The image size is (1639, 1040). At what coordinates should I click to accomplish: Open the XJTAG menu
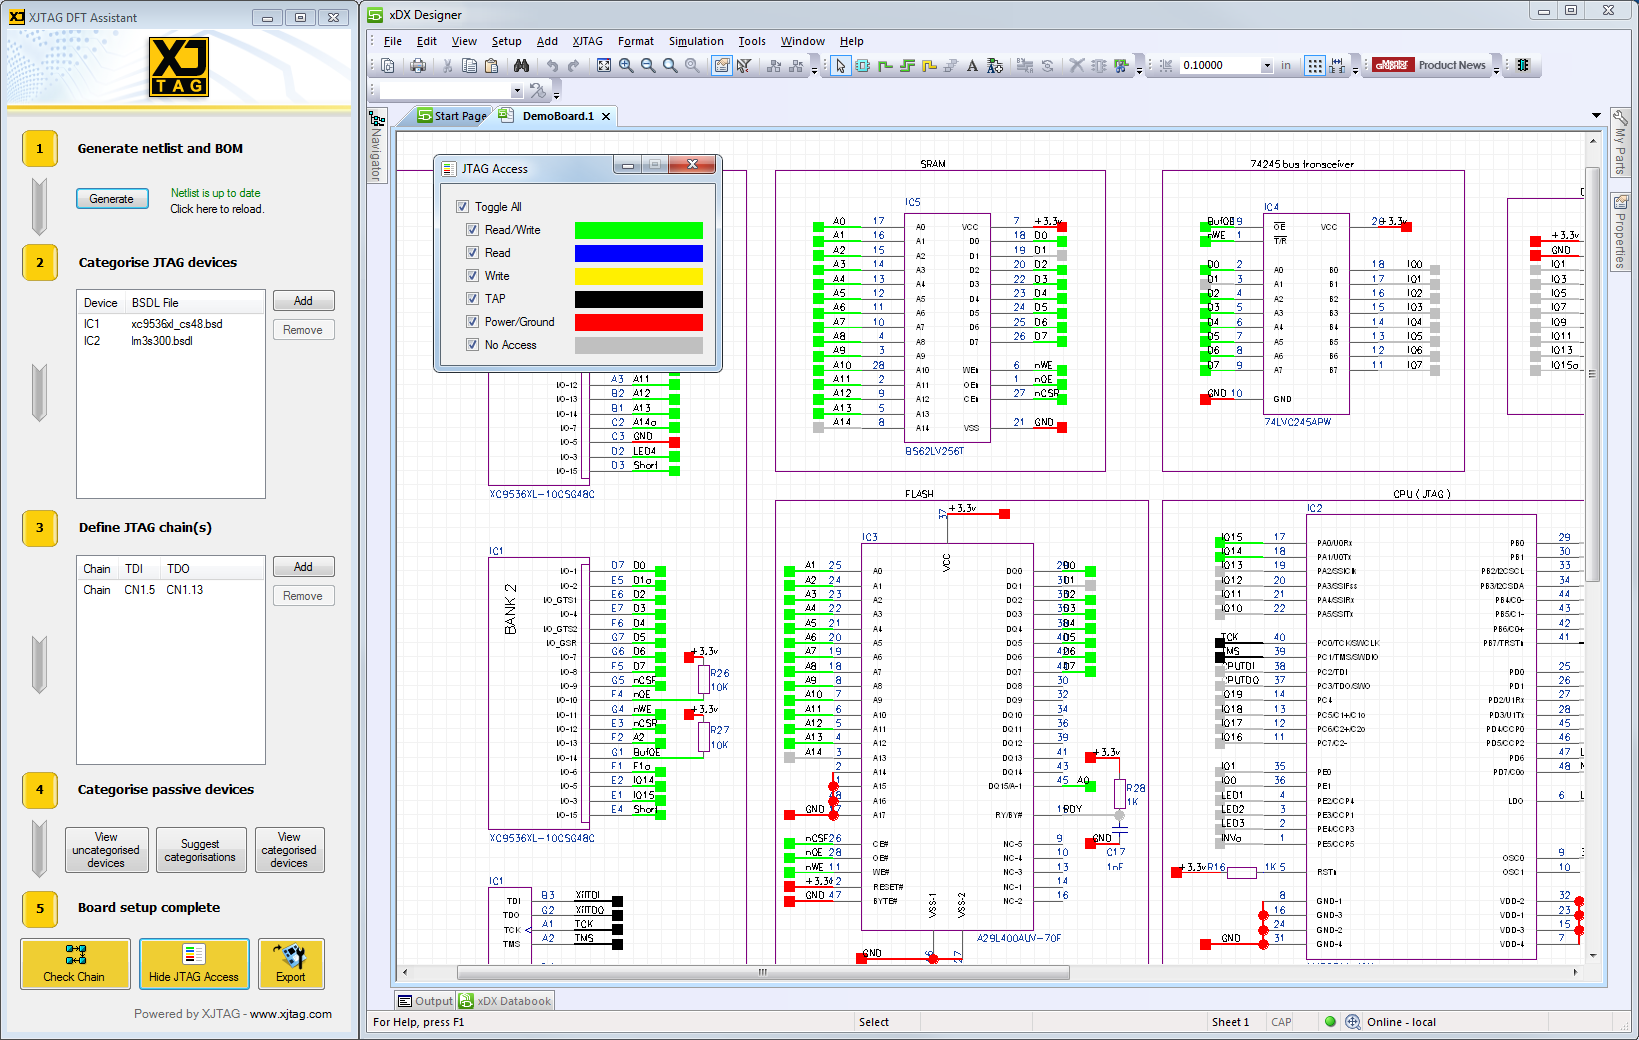(588, 41)
